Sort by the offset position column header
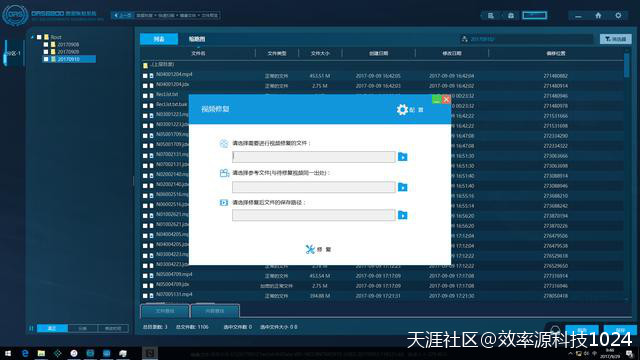 pos(556,53)
